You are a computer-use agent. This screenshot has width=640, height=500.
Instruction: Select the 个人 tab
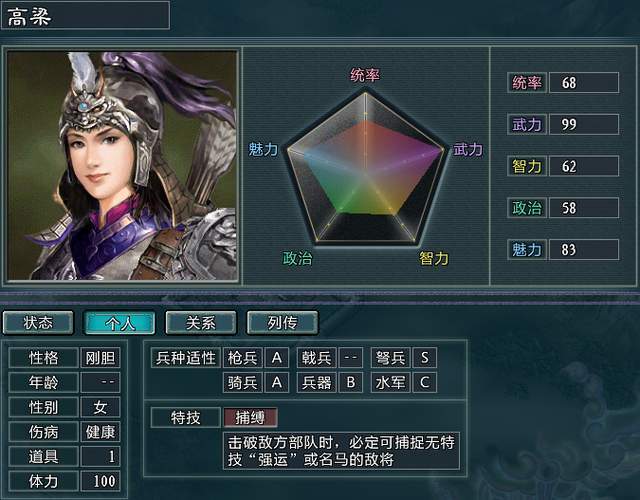click(x=119, y=322)
